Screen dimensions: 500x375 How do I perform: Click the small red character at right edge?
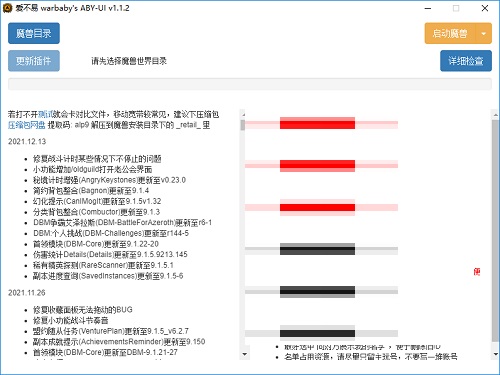pos(477,272)
